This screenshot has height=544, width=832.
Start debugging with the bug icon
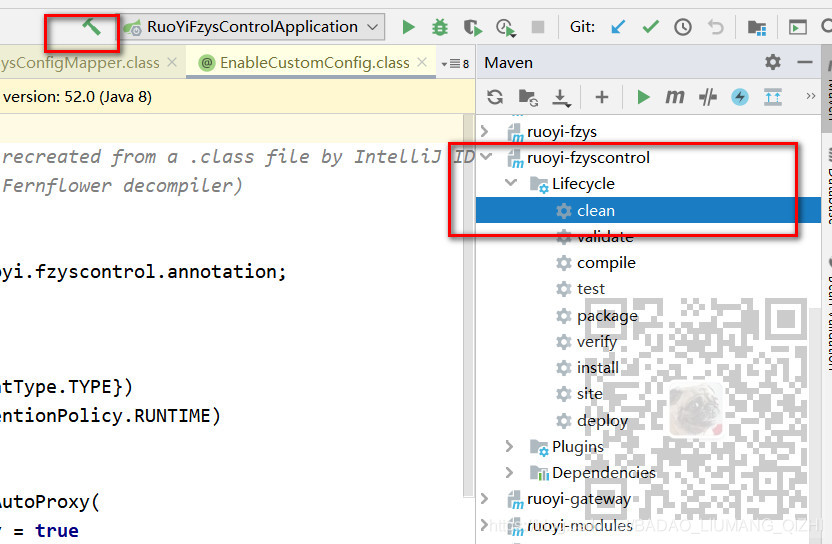[440, 27]
